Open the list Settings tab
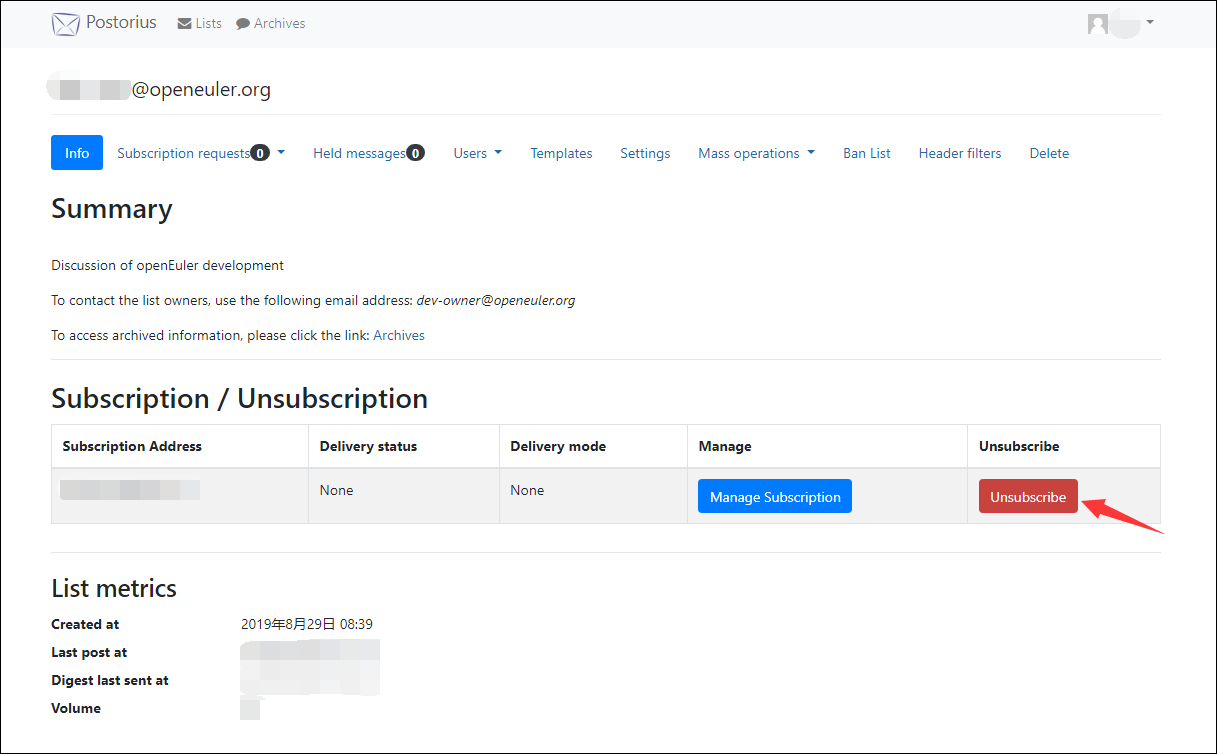 coord(645,153)
